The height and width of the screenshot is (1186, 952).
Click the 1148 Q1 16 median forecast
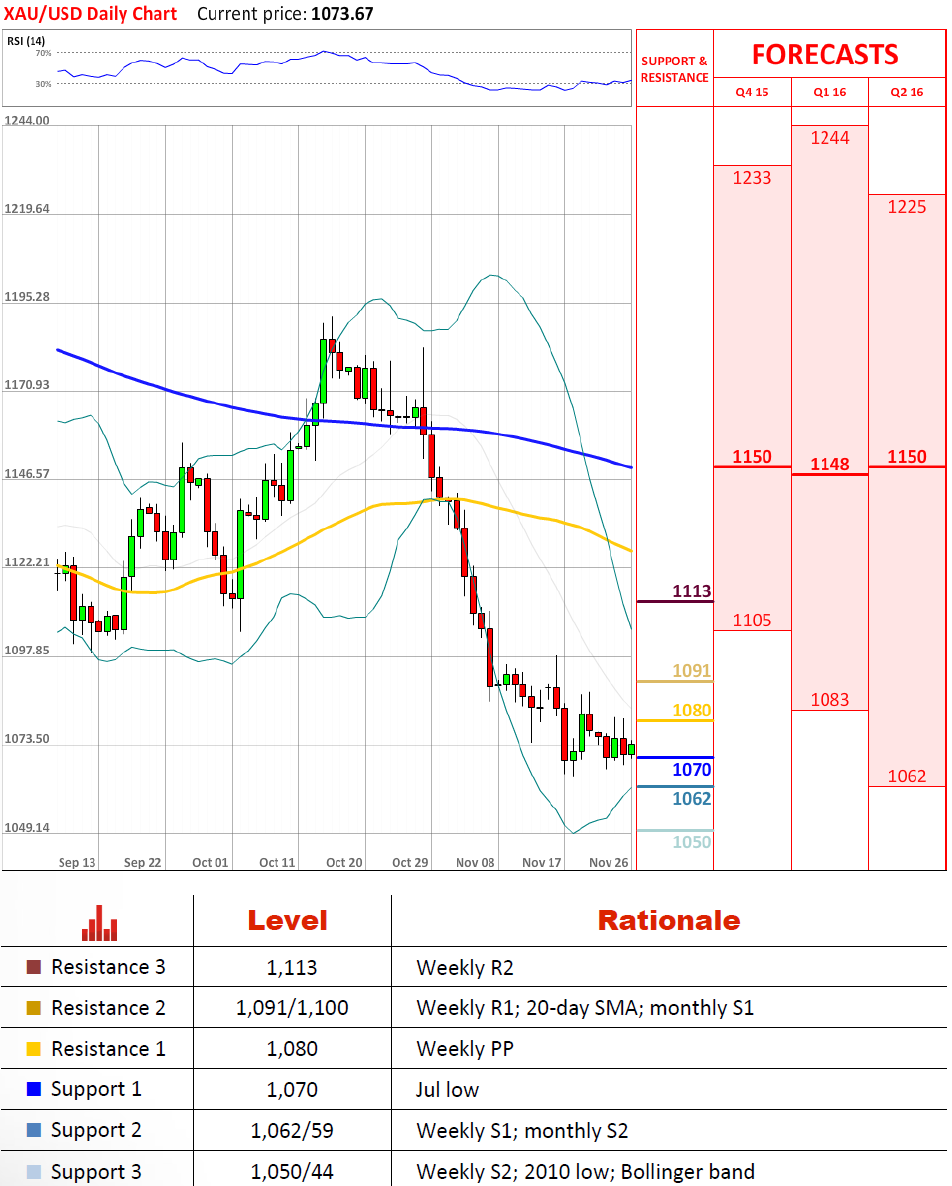point(830,464)
